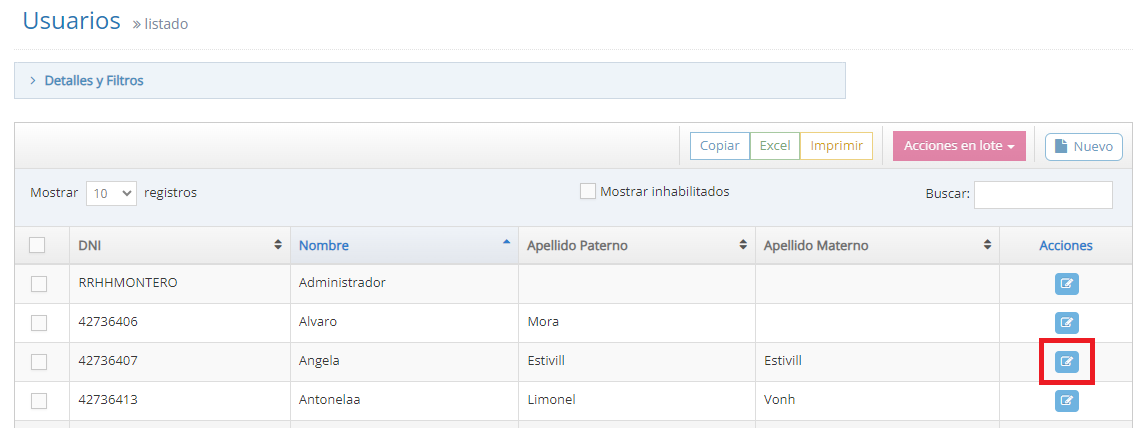Edit the user Alvaro Mora

[x=1066, y=323]
